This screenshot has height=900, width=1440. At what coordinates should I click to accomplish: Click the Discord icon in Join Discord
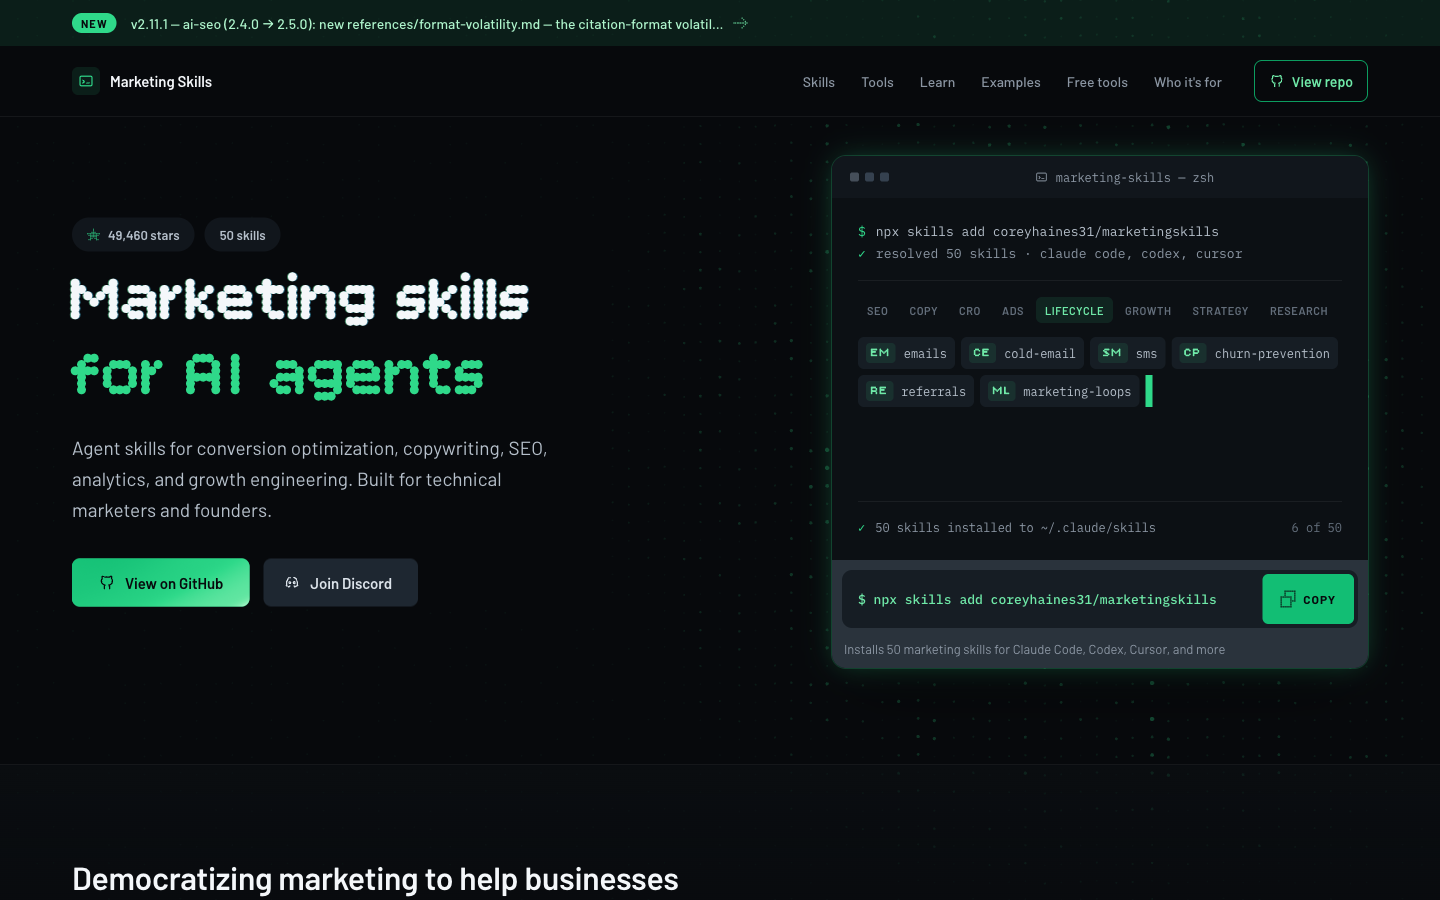coord(292,582)
